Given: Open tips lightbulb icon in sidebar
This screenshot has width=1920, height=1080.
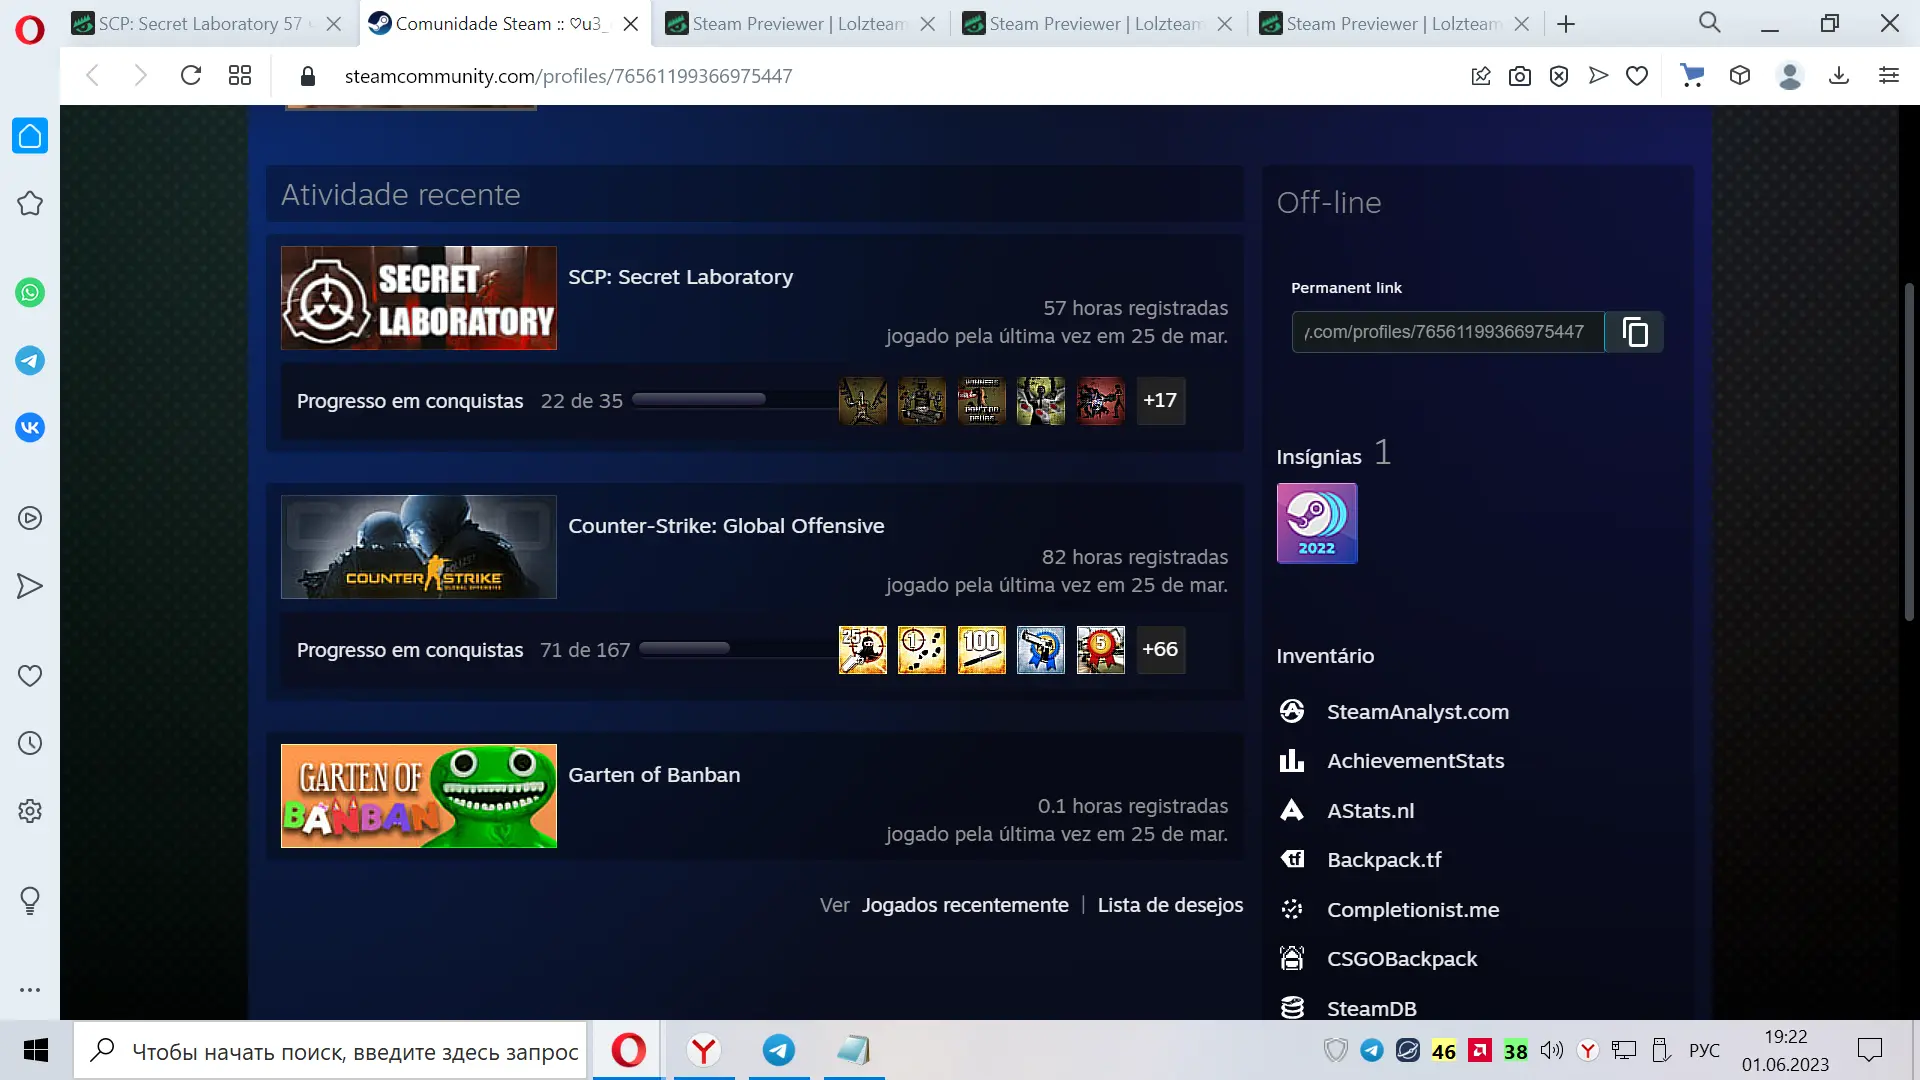Looking at the screenshot, I should tap(30, 901).
